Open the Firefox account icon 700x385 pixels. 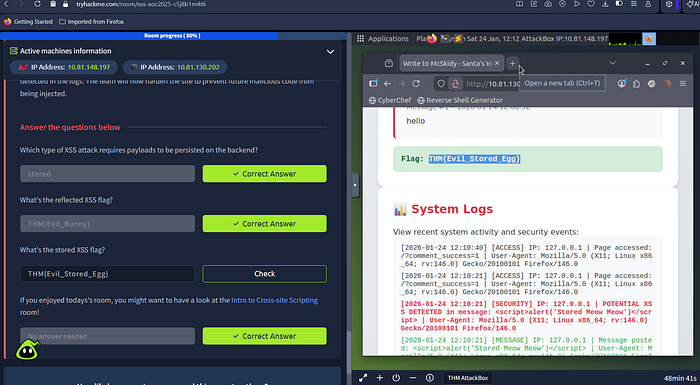621,84
